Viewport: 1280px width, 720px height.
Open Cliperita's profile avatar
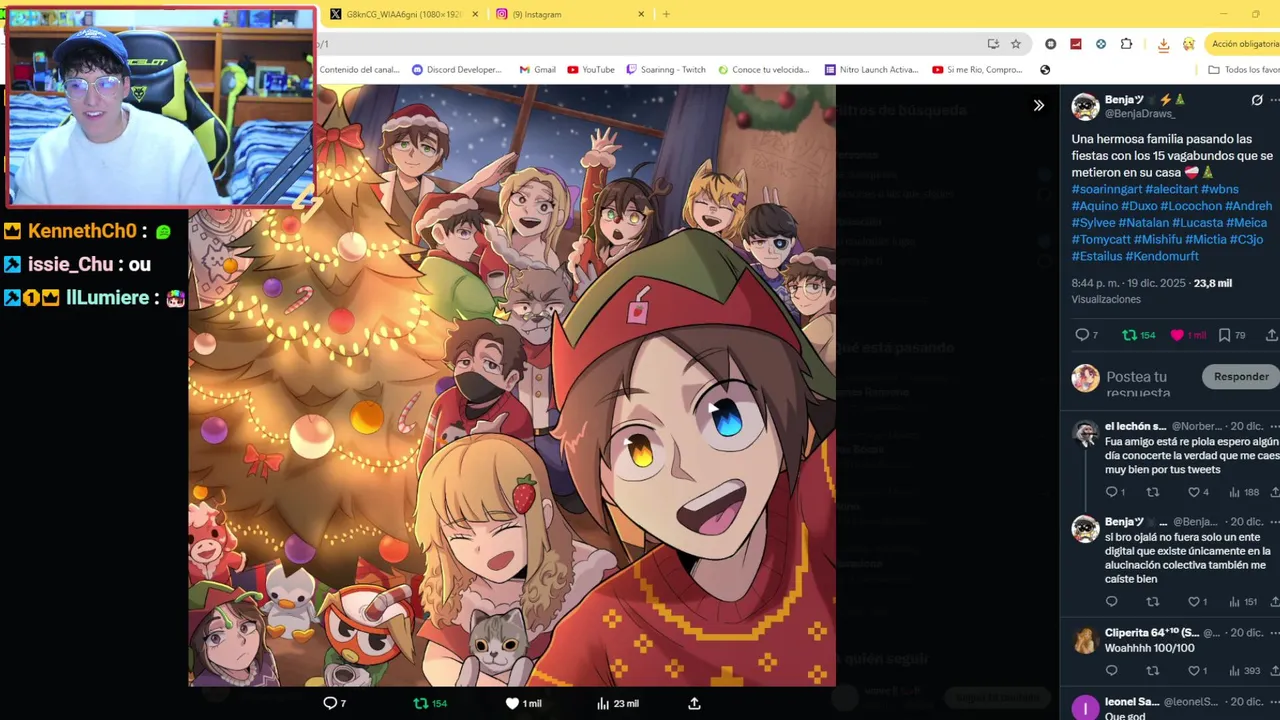coord(1085,640)
